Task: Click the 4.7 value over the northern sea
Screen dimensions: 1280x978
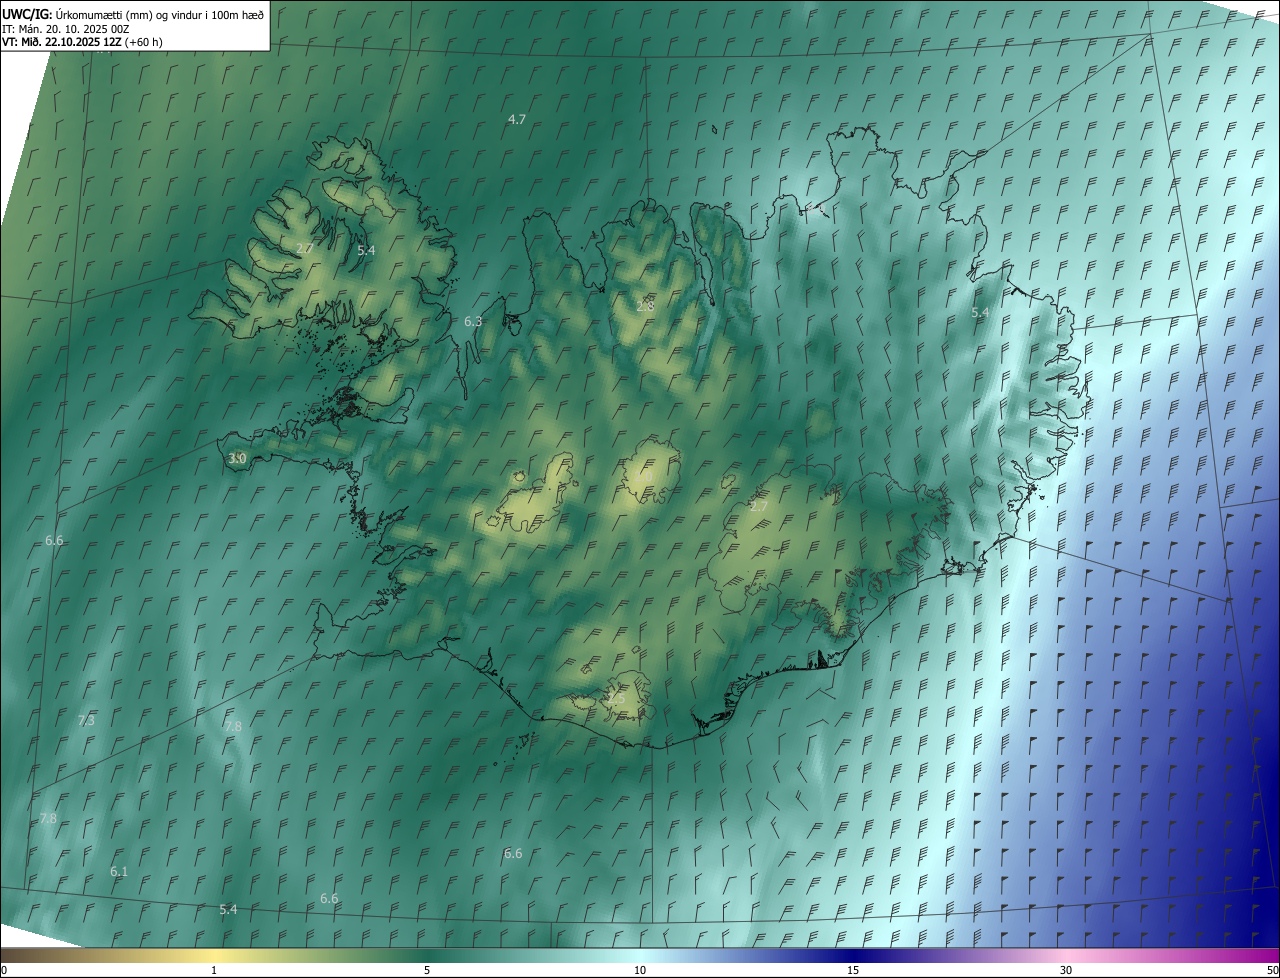Action: (517, 119)
